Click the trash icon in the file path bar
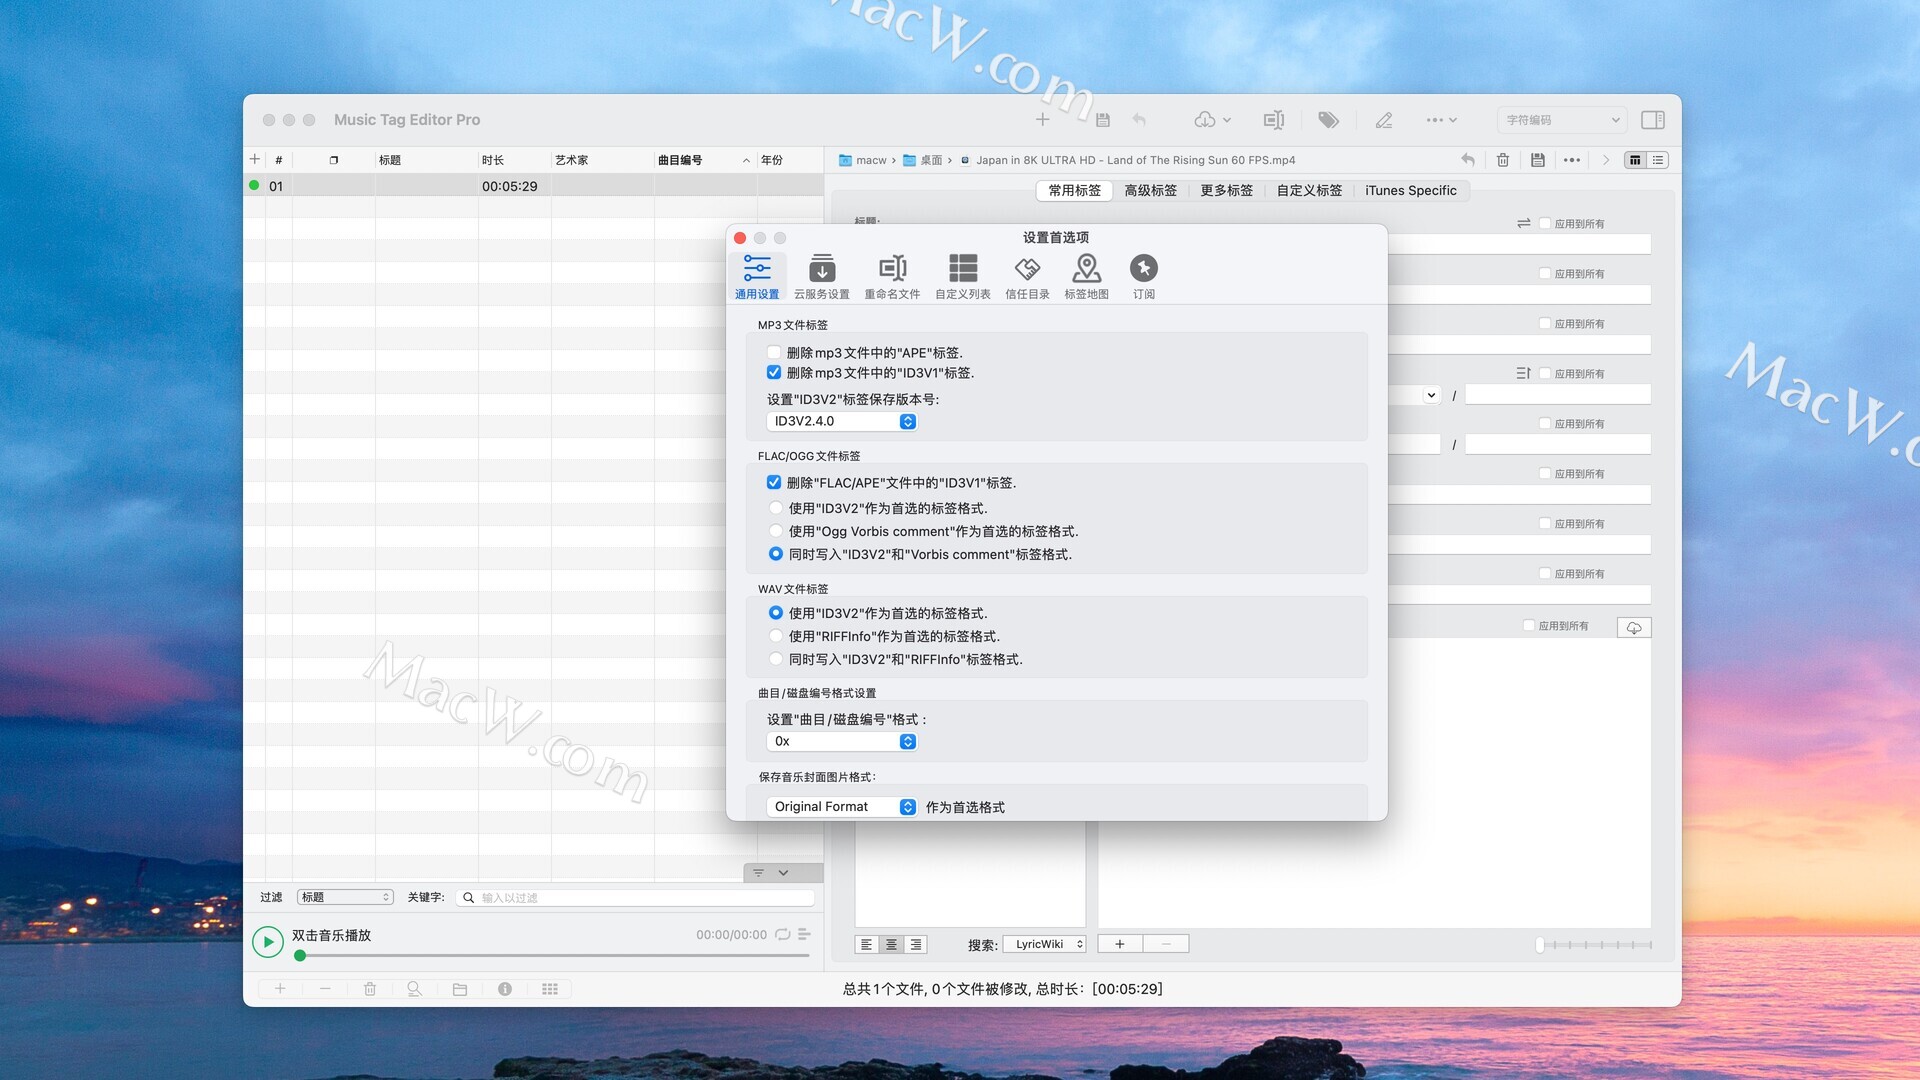1920x1080 pixels. tap(1502, 160)
